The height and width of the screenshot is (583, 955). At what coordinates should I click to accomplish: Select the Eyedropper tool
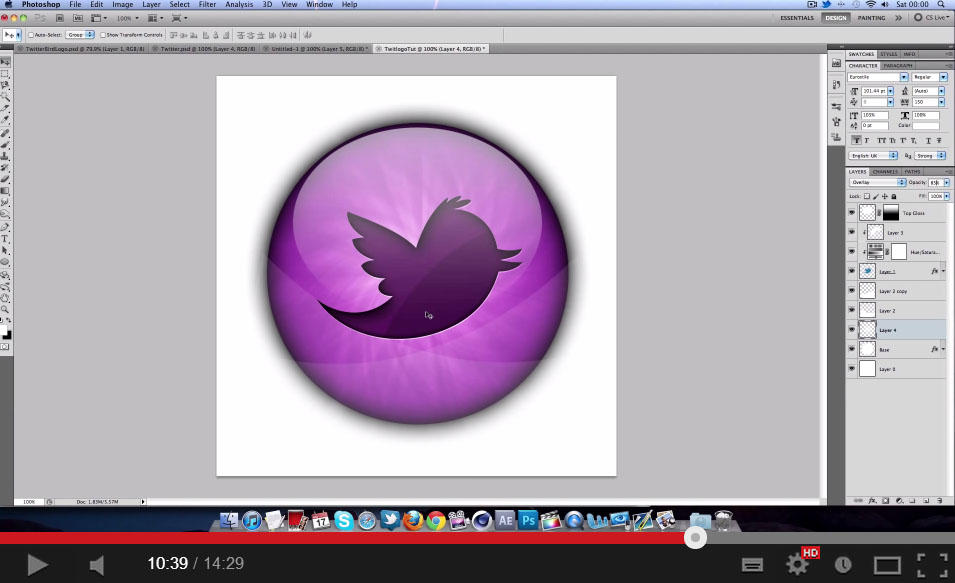click(x=5, y=121)
